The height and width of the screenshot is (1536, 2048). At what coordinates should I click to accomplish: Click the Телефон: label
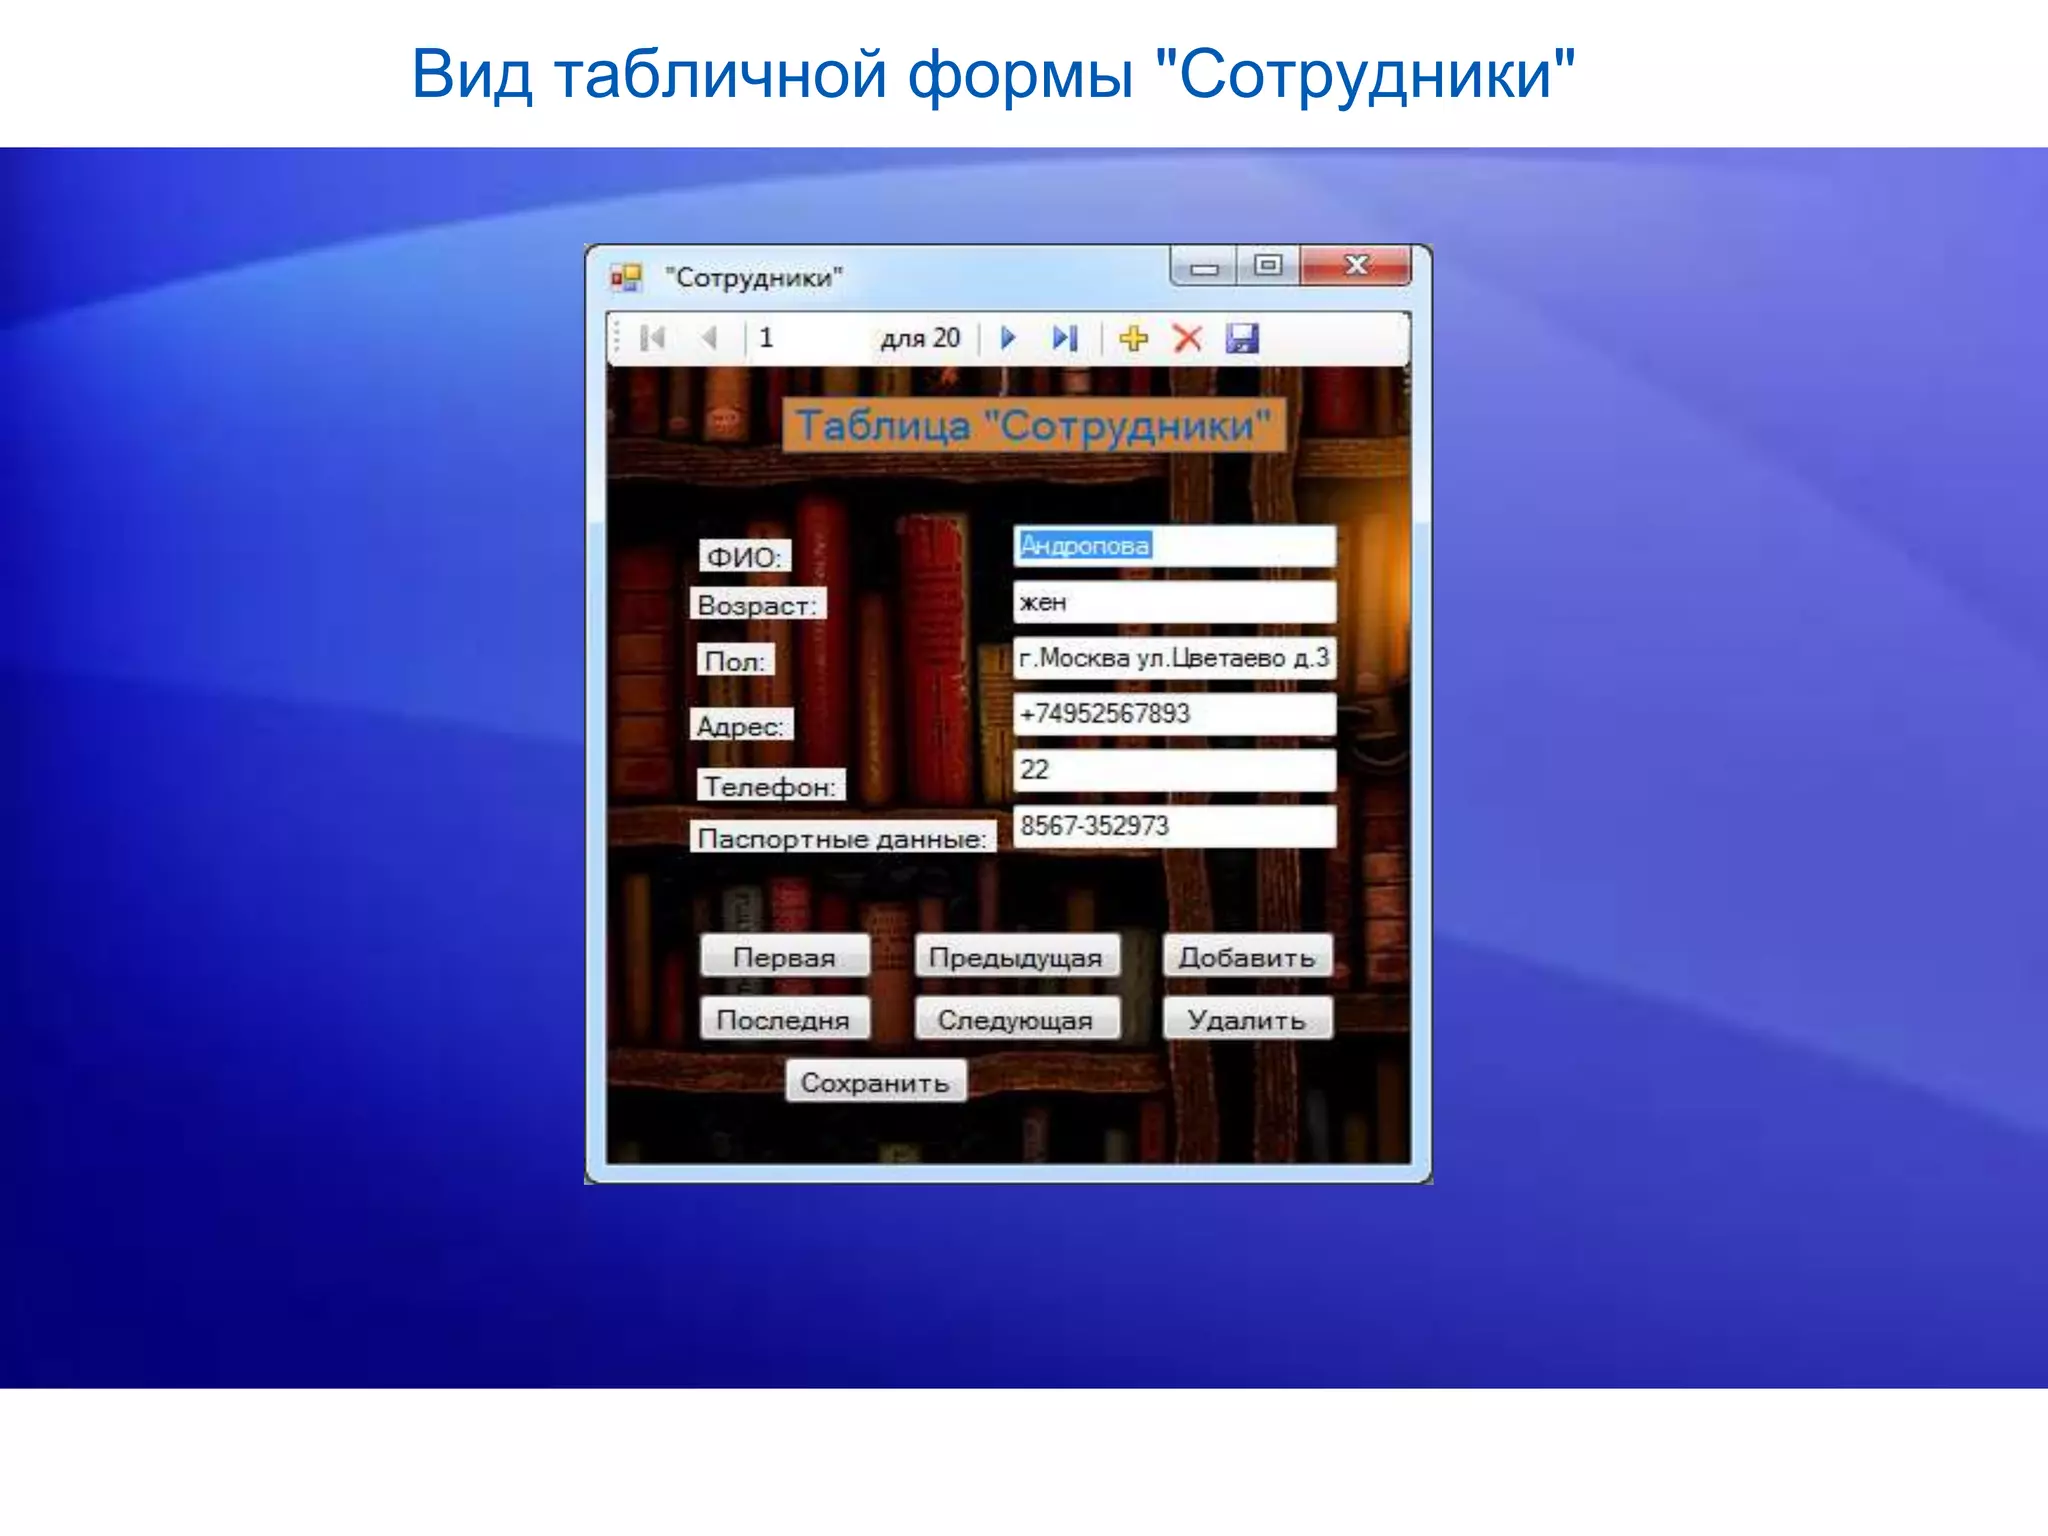[771, 785]
